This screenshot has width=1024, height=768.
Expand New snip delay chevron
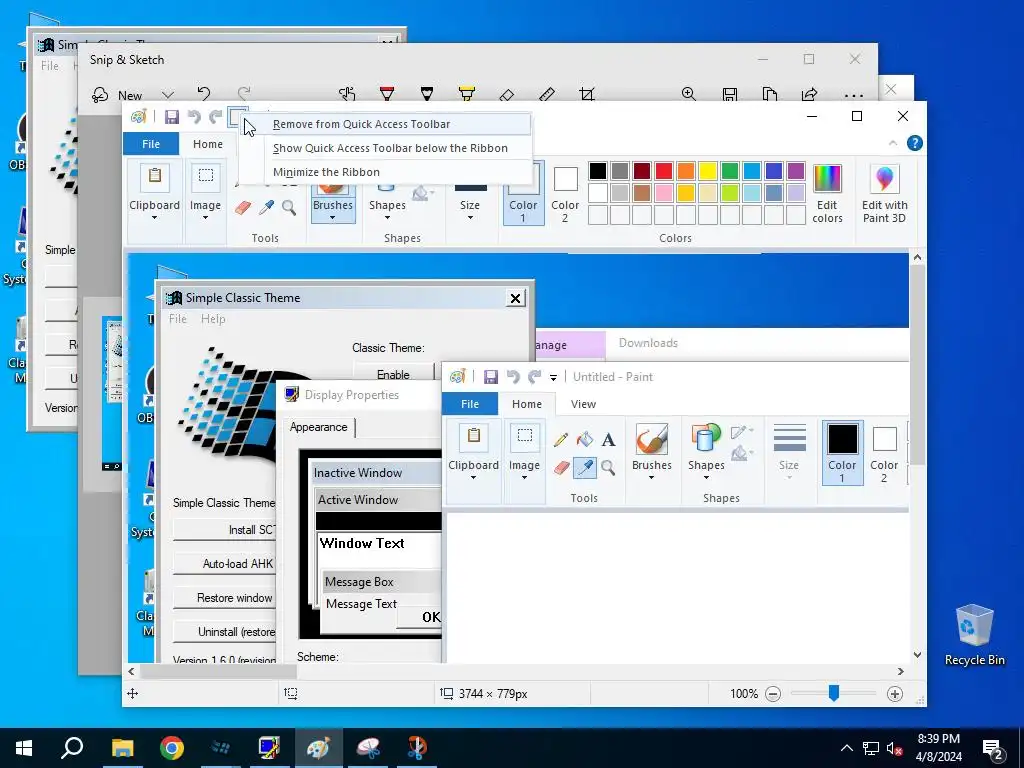click(x=168, y=95)
